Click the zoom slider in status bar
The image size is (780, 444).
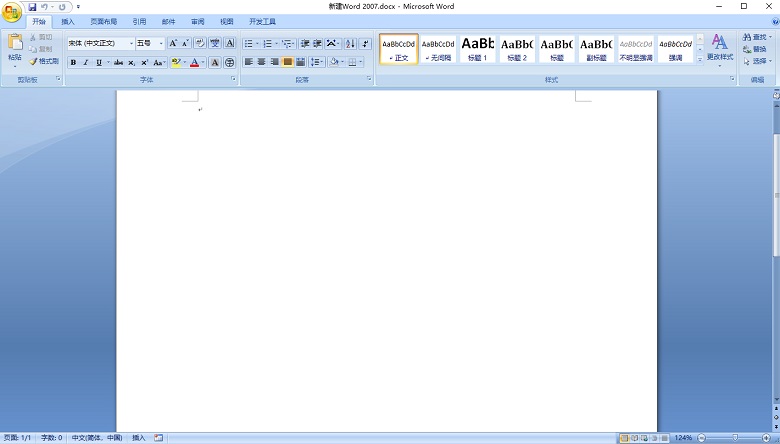tap(735, 438)
